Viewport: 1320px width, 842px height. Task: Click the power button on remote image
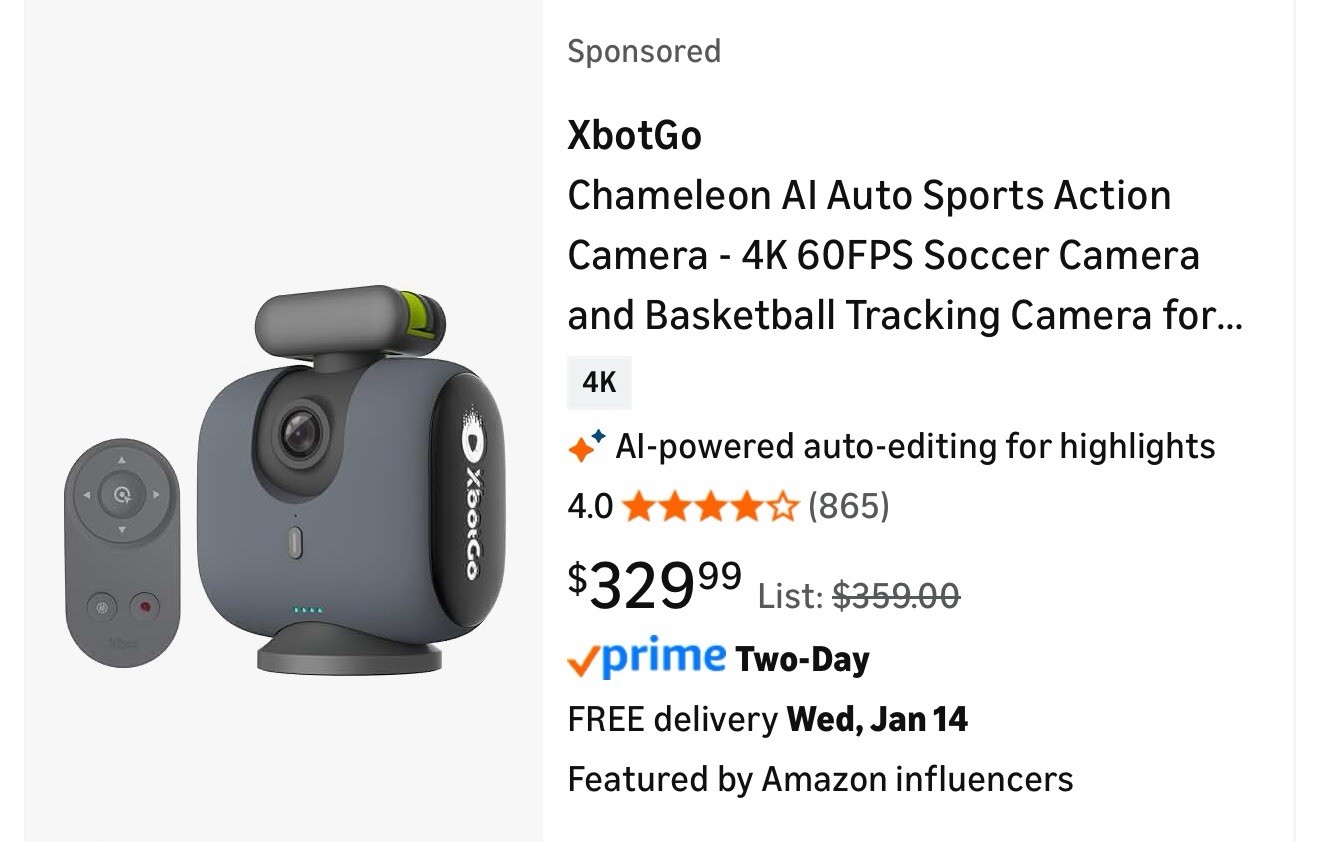tap(101, 606)
